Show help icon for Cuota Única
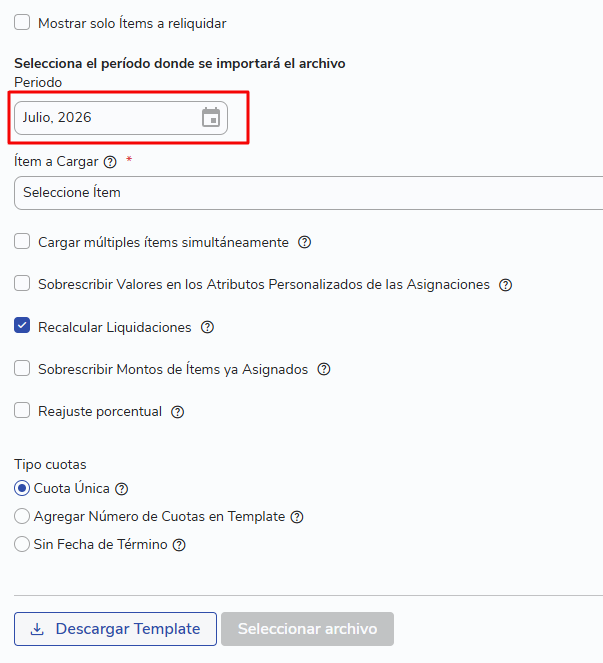The width and height of the screenshot is (603, 663). tap(122, 489)
